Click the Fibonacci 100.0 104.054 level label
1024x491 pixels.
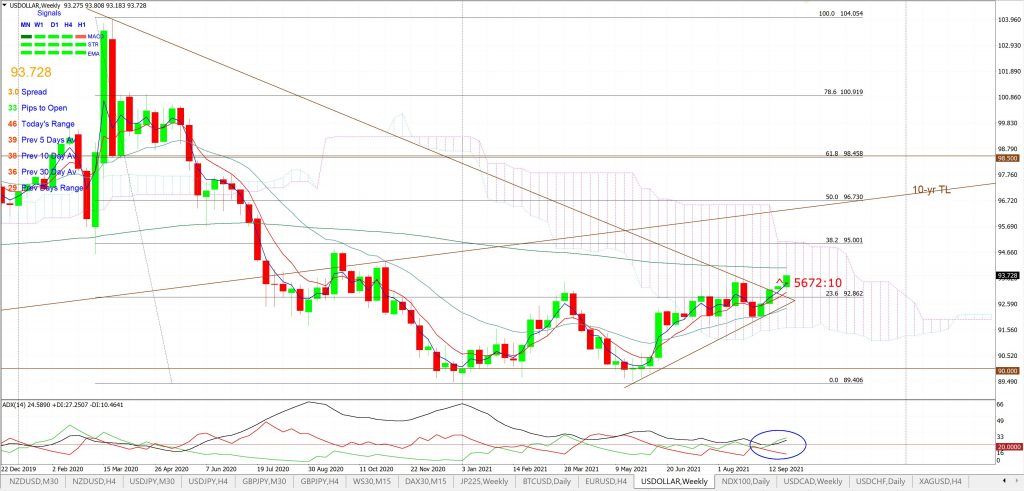pyautogui.click(x=842, y=13)
